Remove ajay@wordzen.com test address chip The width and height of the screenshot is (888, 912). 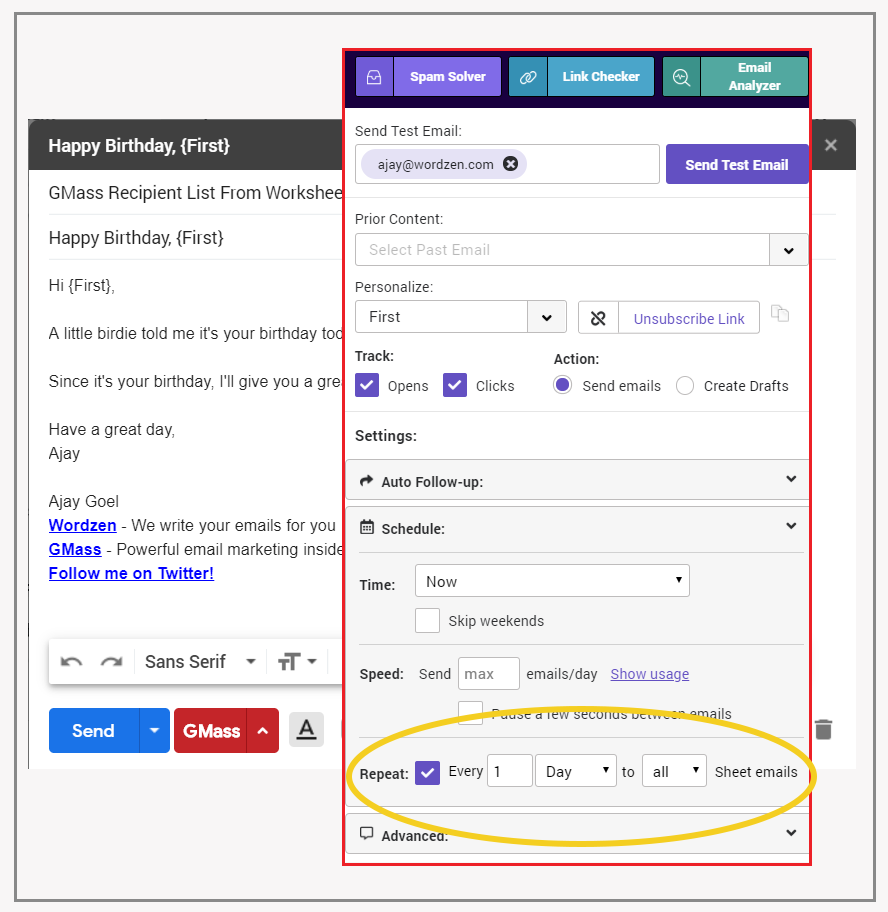coord(511,164)
